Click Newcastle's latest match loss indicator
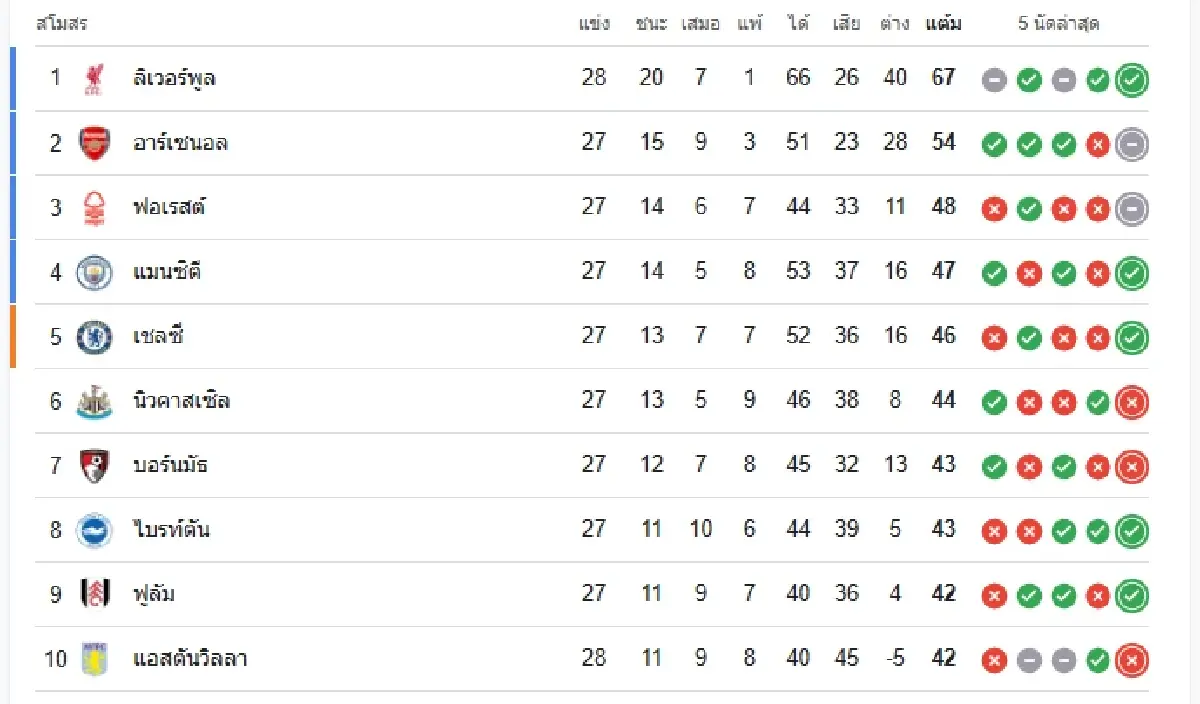Viewport: 1200px width, 704px height. pyautogui.click(x=1132, y=403)
